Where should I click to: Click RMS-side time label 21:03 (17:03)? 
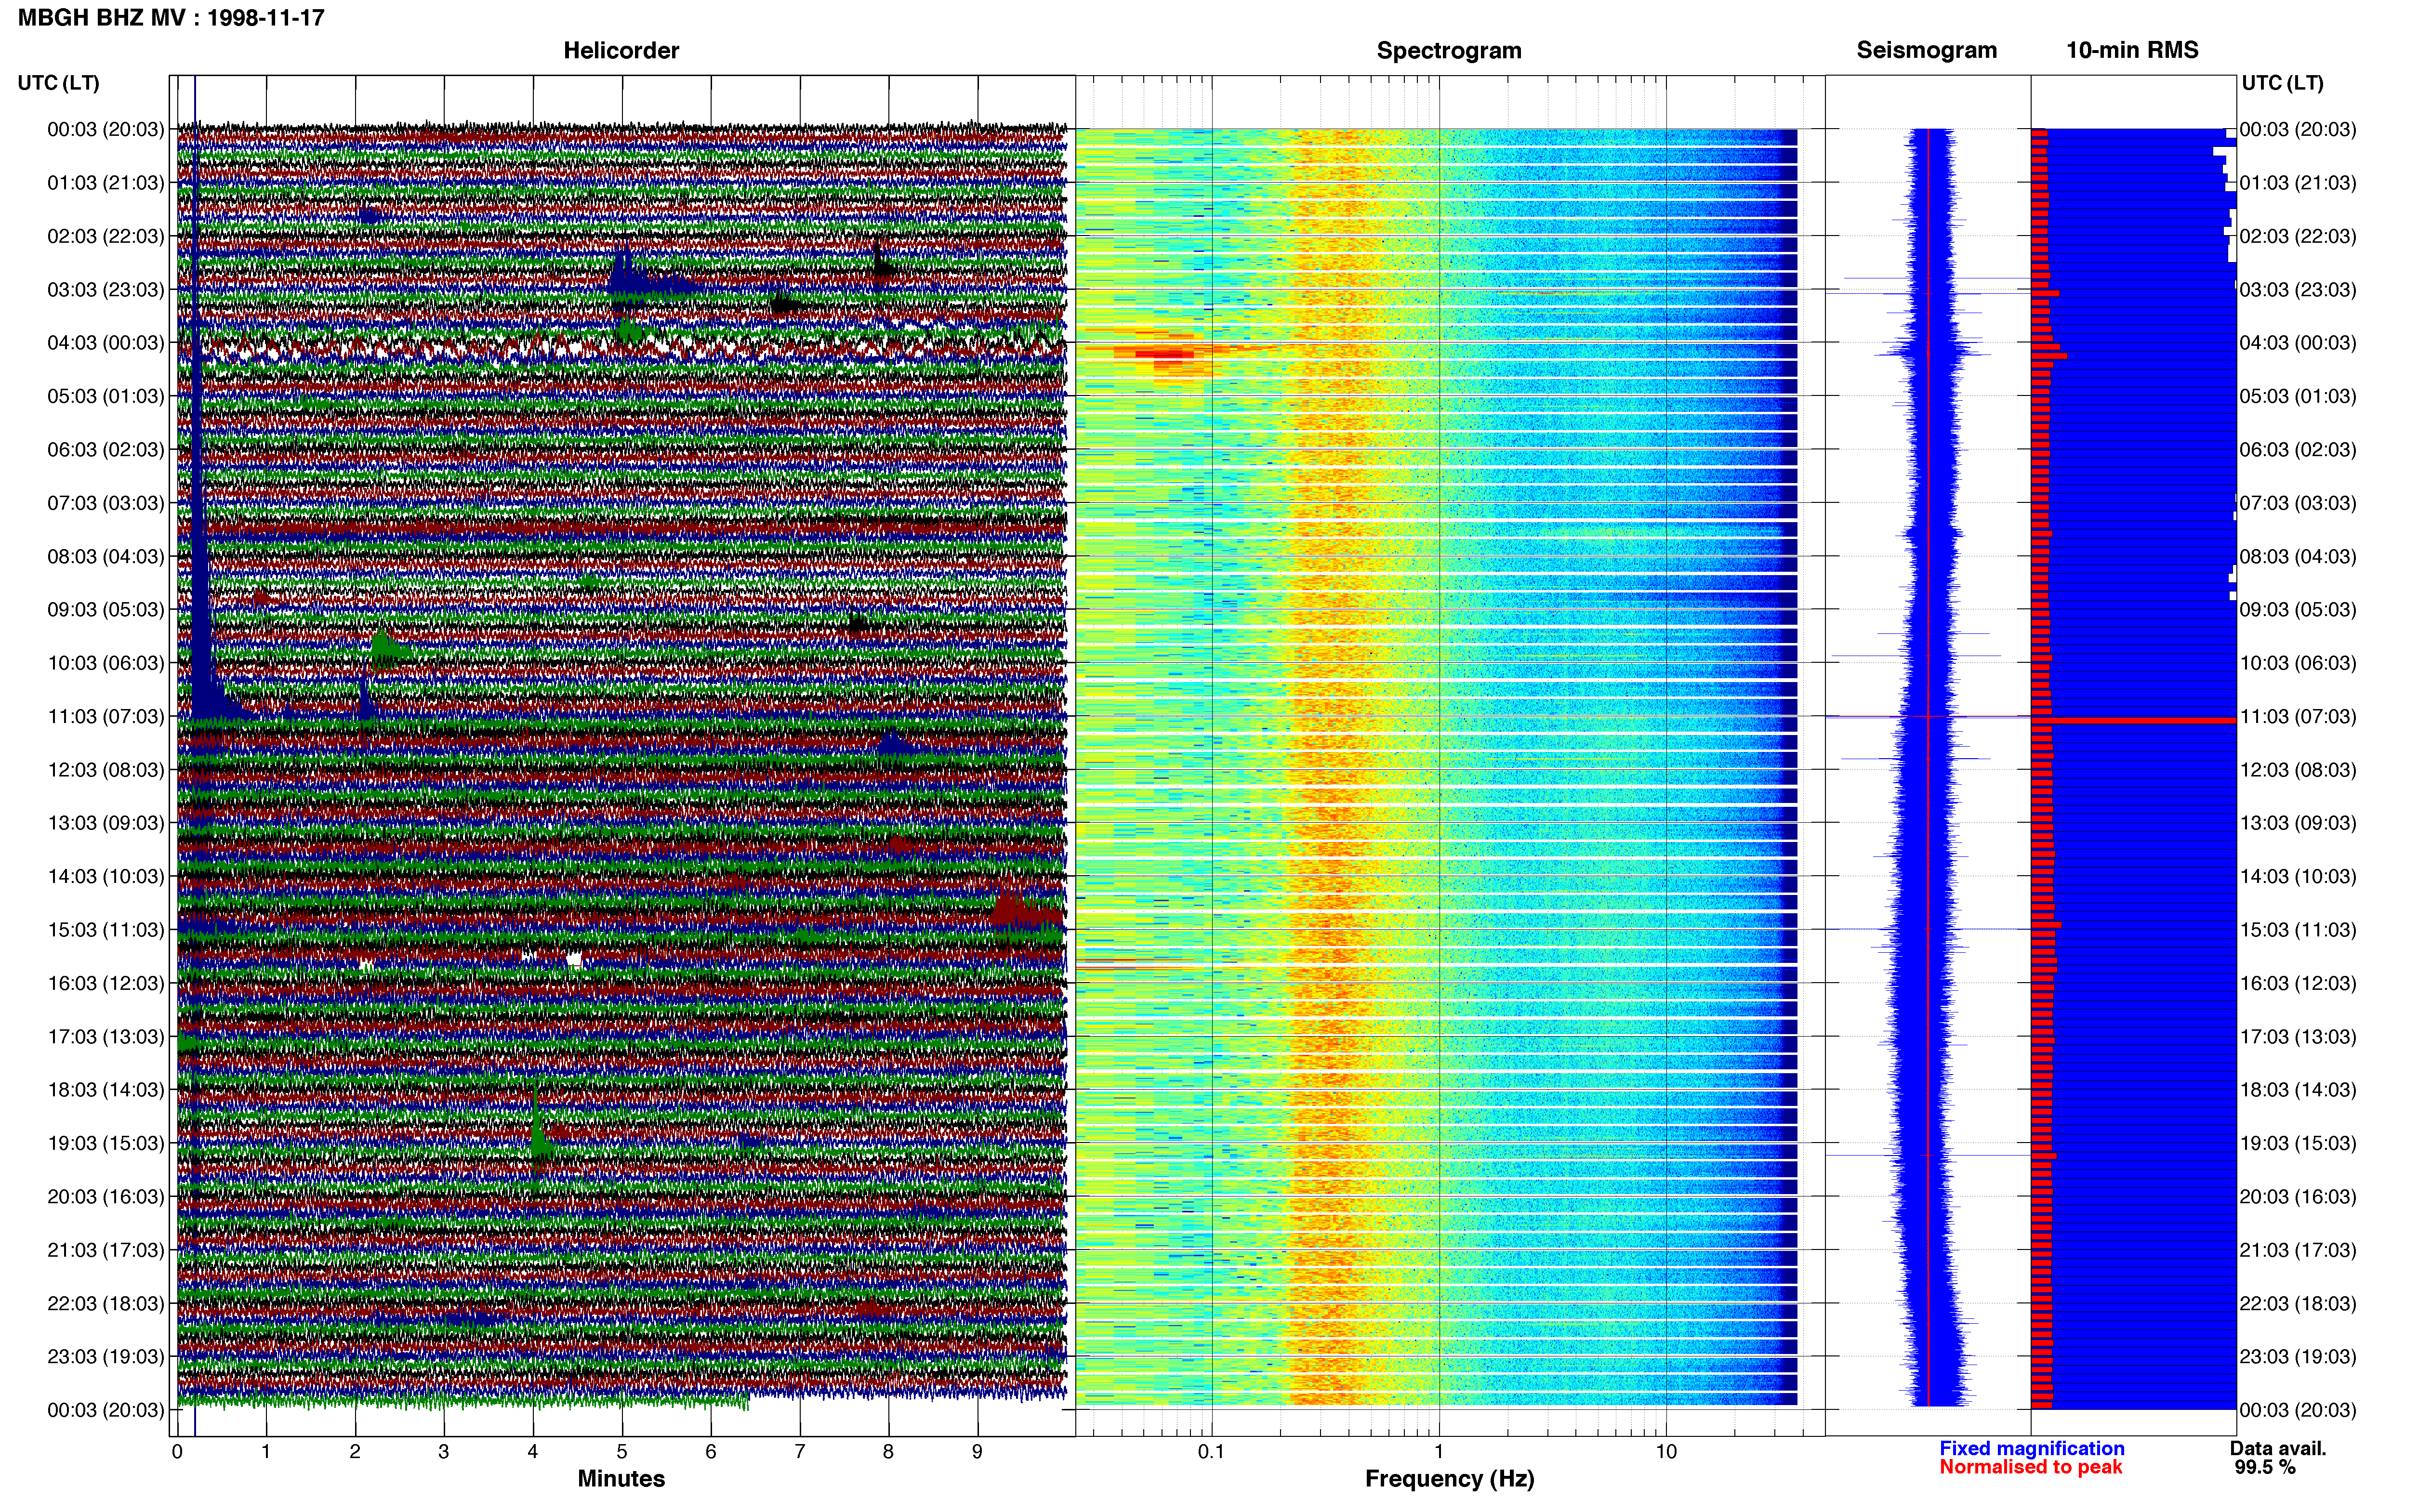(x=2298, y=1250)
